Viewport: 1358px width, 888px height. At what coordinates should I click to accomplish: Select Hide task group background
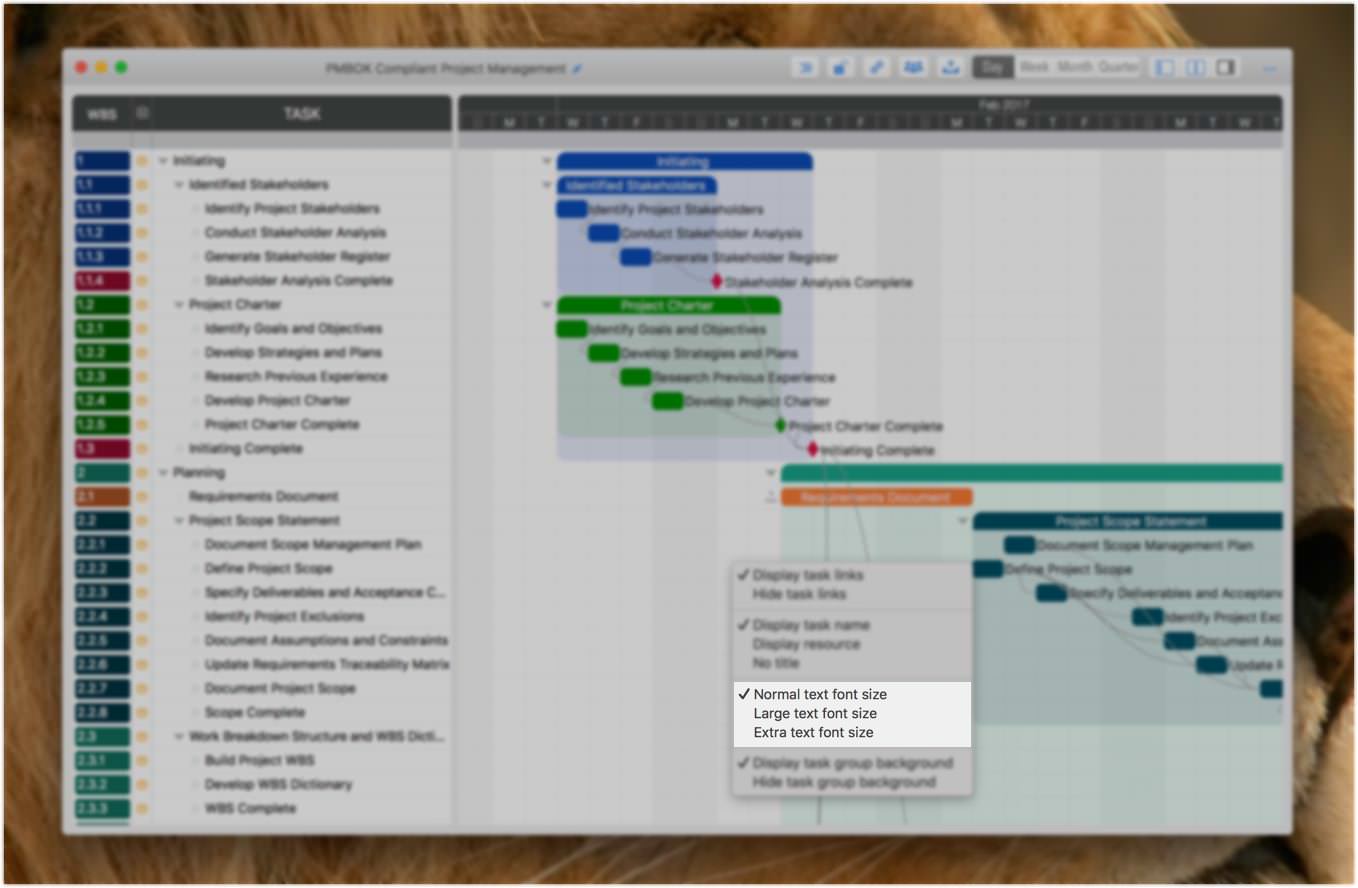(843, 782)
